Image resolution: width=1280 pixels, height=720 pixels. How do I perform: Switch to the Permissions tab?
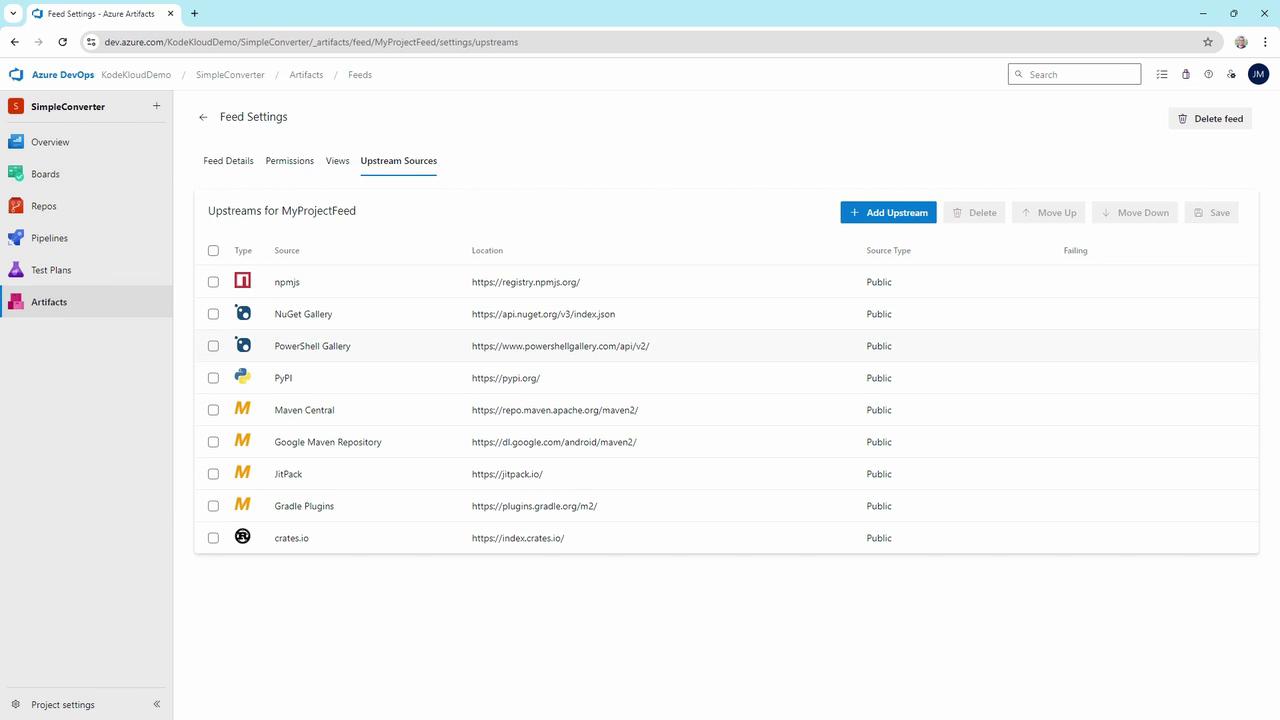tap(290, 161)
